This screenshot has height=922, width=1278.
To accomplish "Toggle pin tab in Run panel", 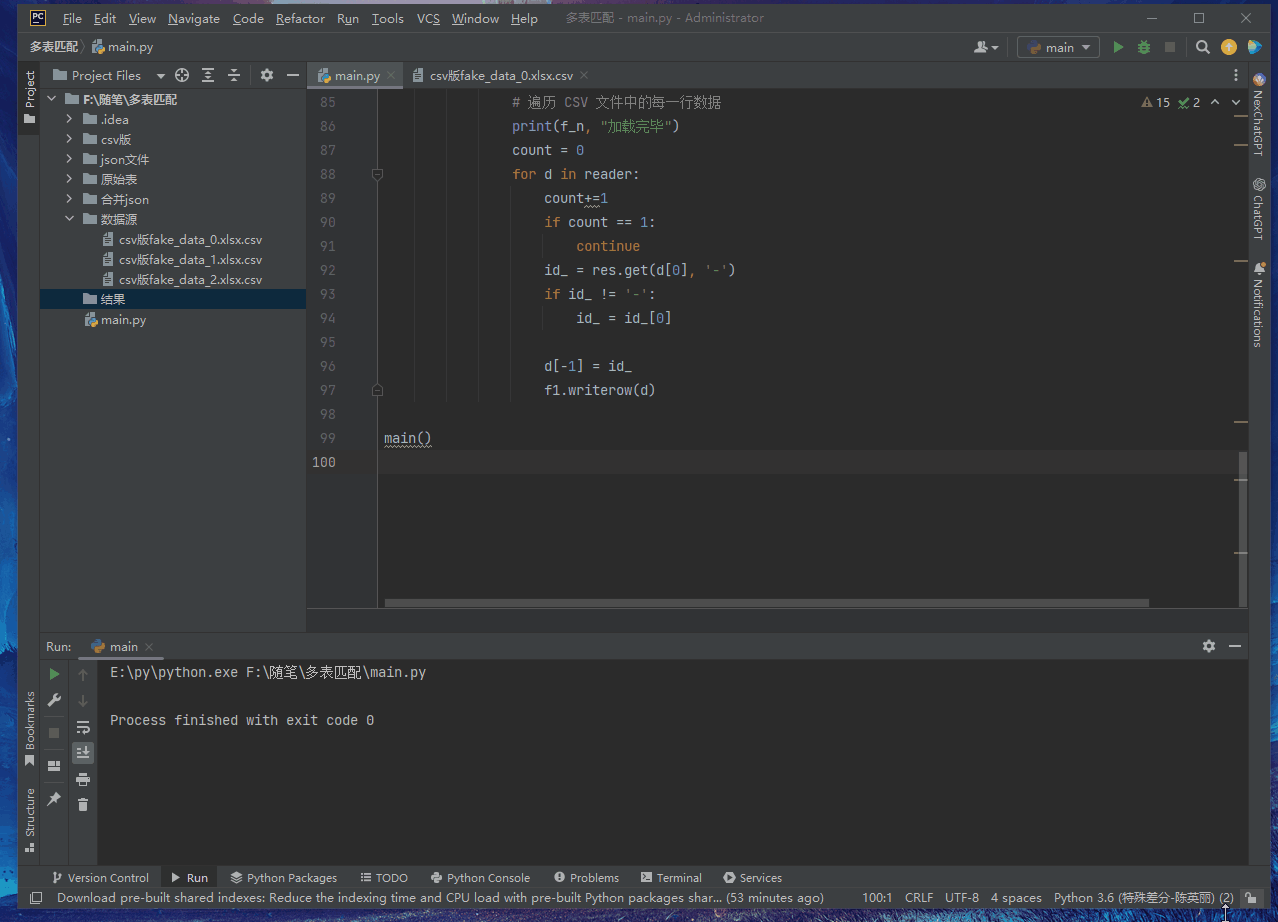I will pyautogui.click(x=54, y=799).
